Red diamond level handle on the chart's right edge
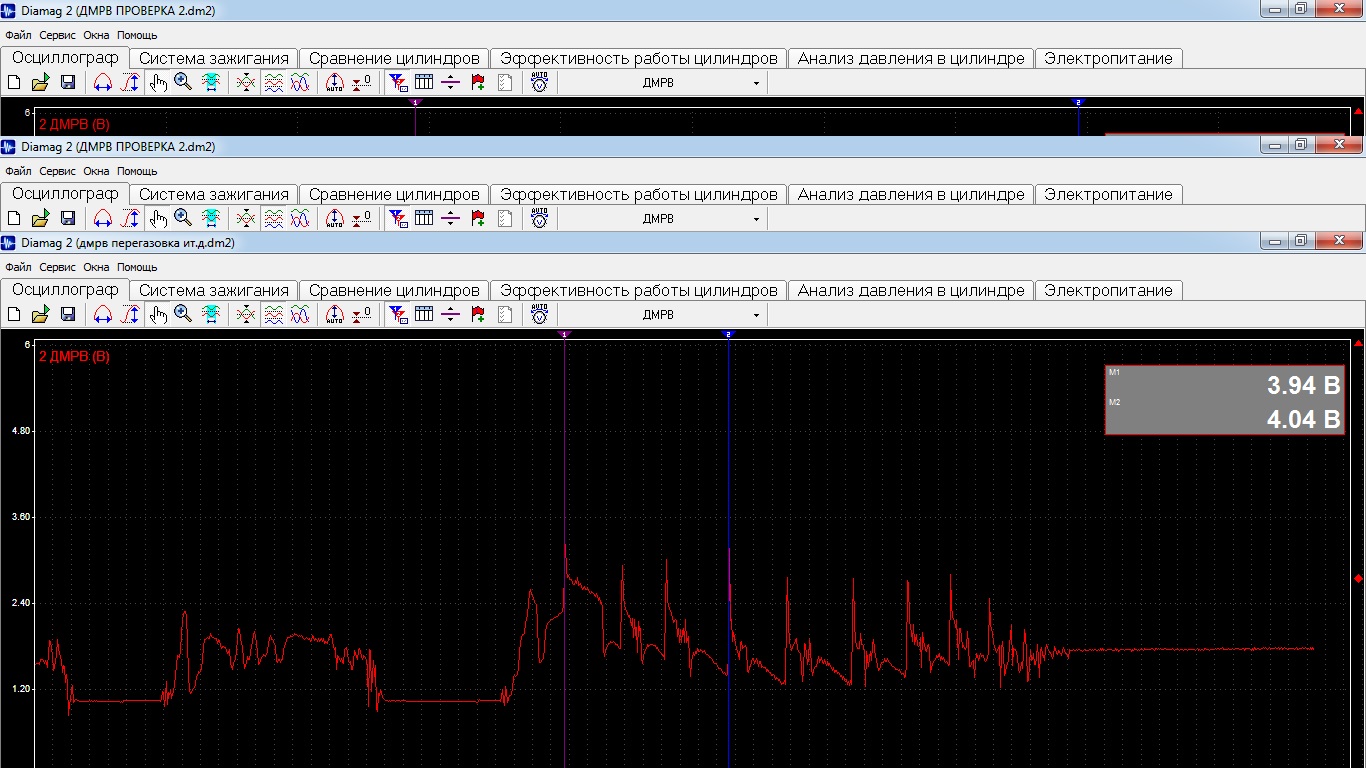Image resolution: width=1366 pixels, height=768 pixels. coord(1358,578)
